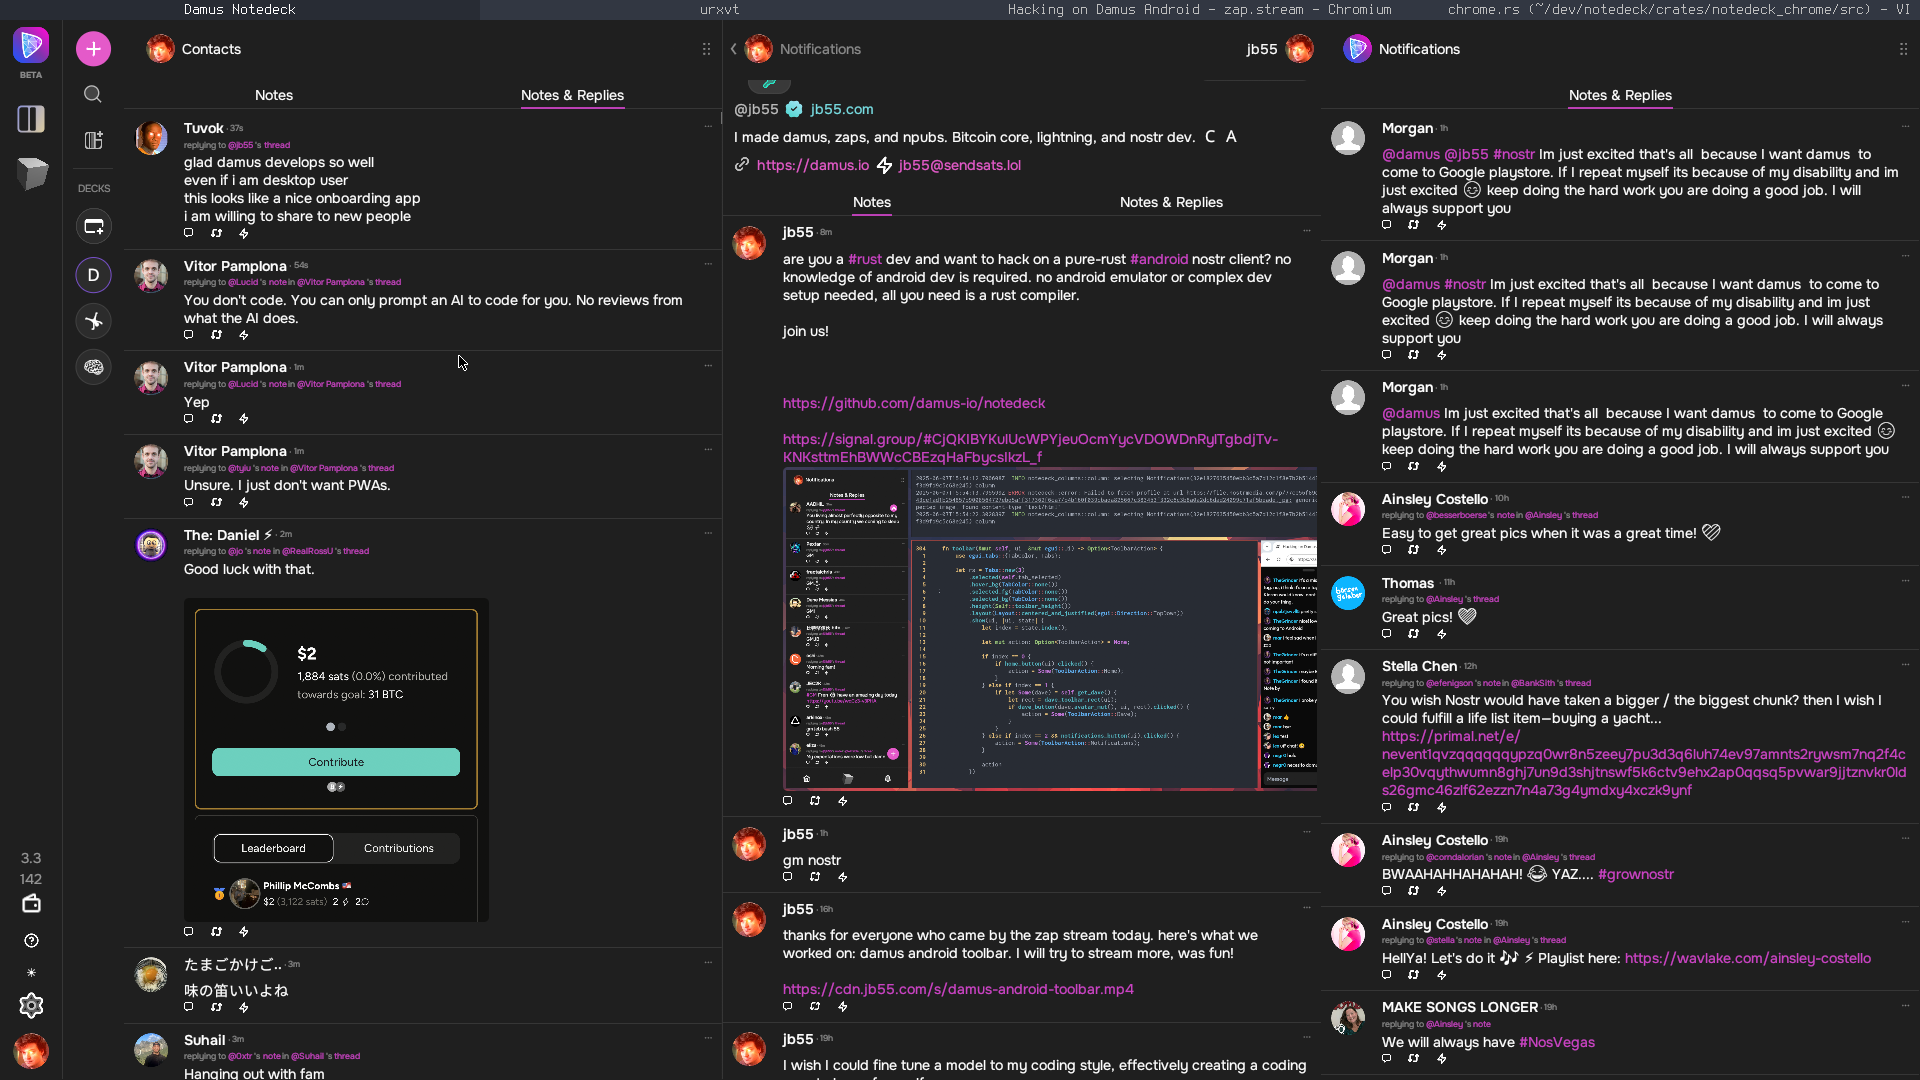Screen dimensions: 1920x1080
Task: Go back with the chevron beside Notifications
Action: [x=734, y=48]
